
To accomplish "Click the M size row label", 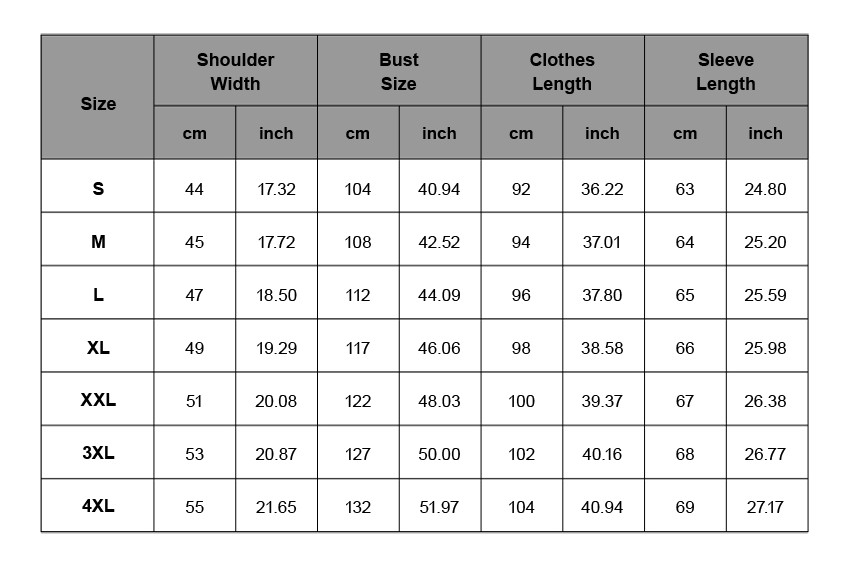I will [98, 240].
